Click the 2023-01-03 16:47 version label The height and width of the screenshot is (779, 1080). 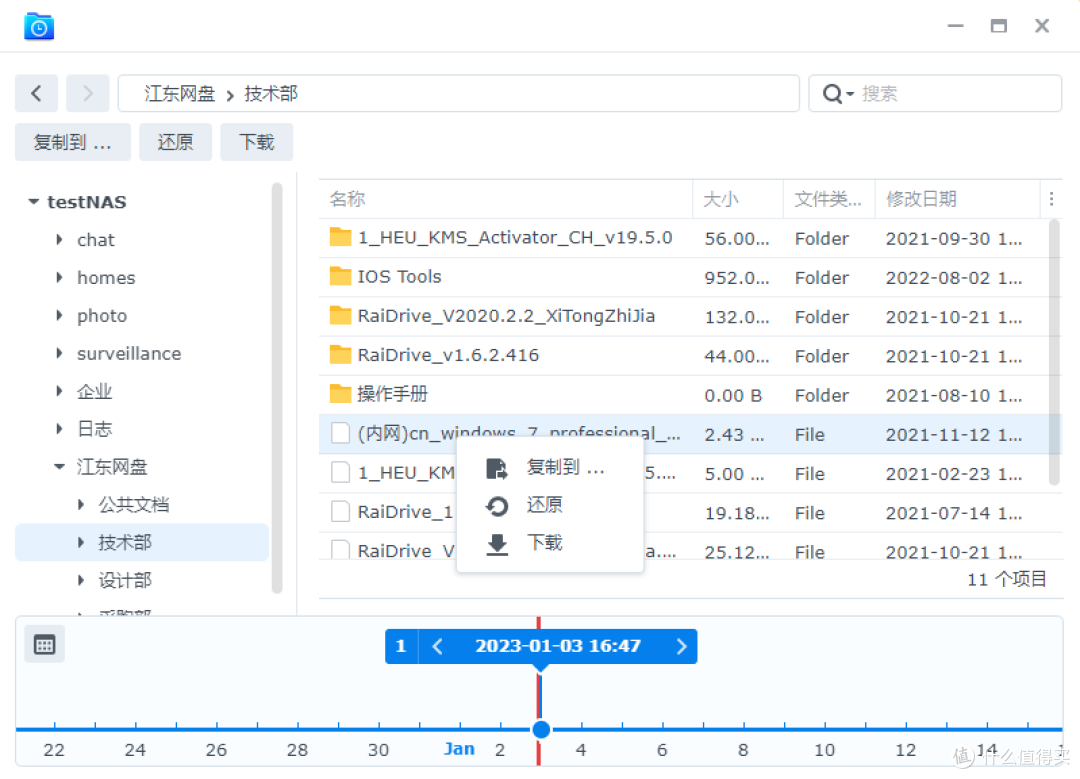coord(558,646)
